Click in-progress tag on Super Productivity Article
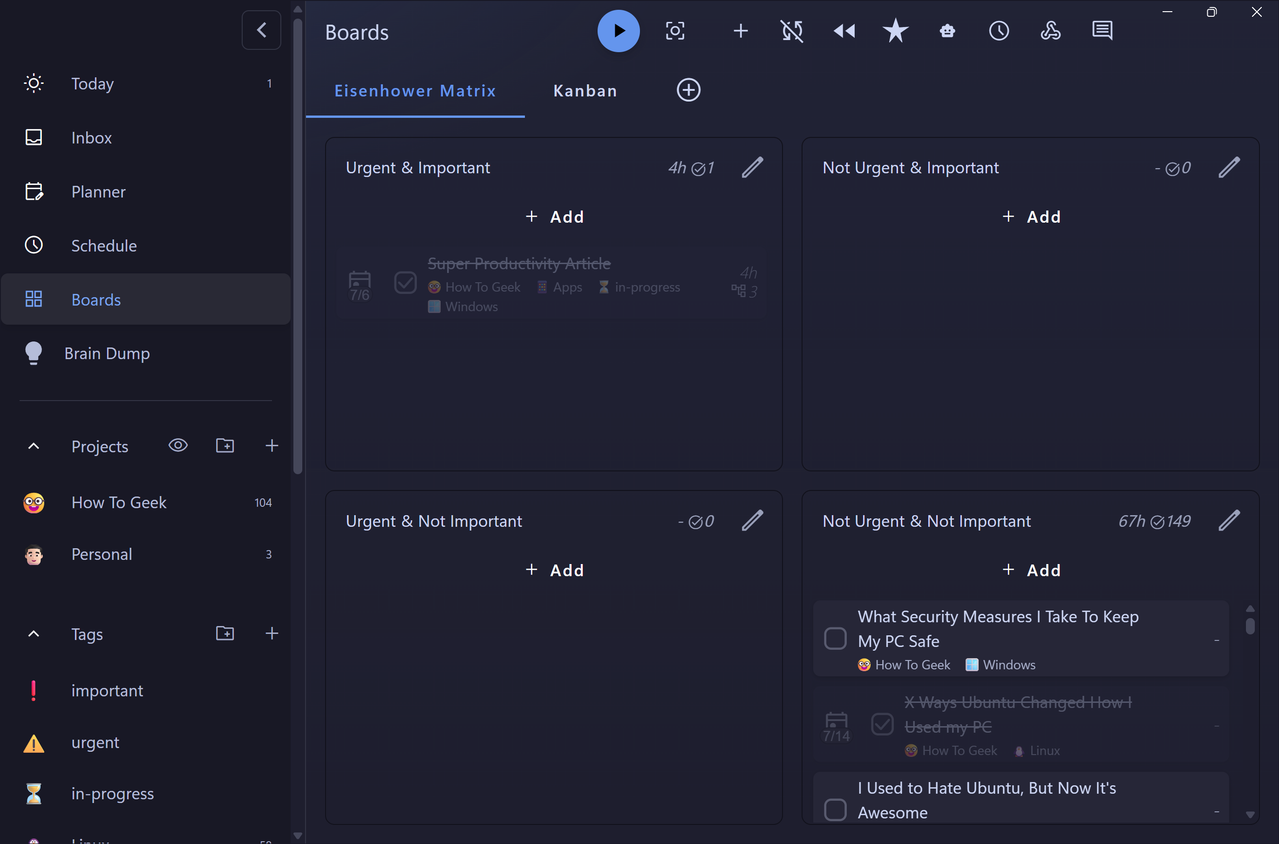The height and width of the screenshot is (844, 1279). (x=639, y=287)
